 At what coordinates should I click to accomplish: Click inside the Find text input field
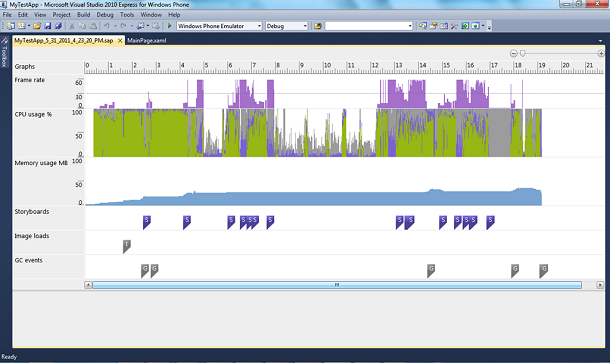366,26
